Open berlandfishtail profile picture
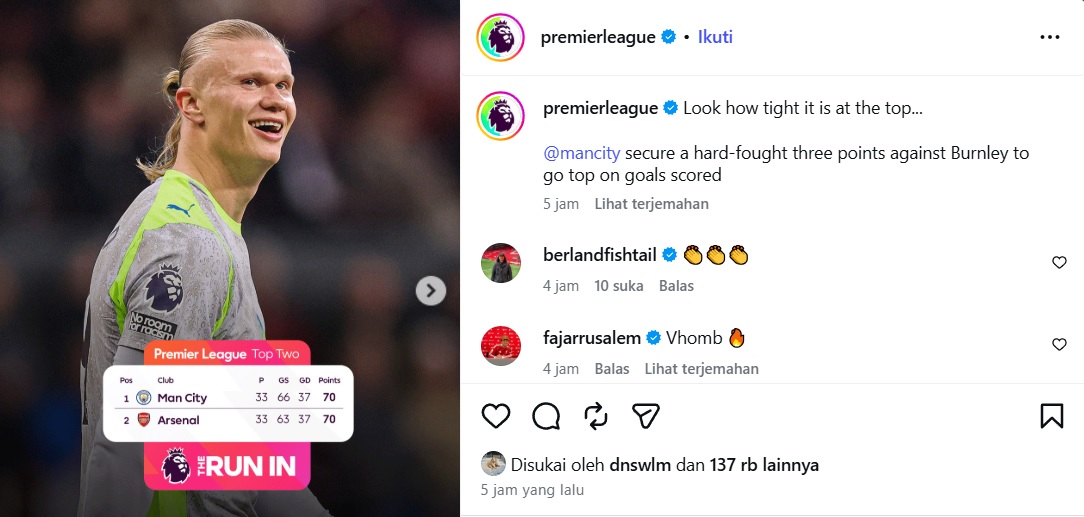1084x517 pixels. tap(501, 263)
